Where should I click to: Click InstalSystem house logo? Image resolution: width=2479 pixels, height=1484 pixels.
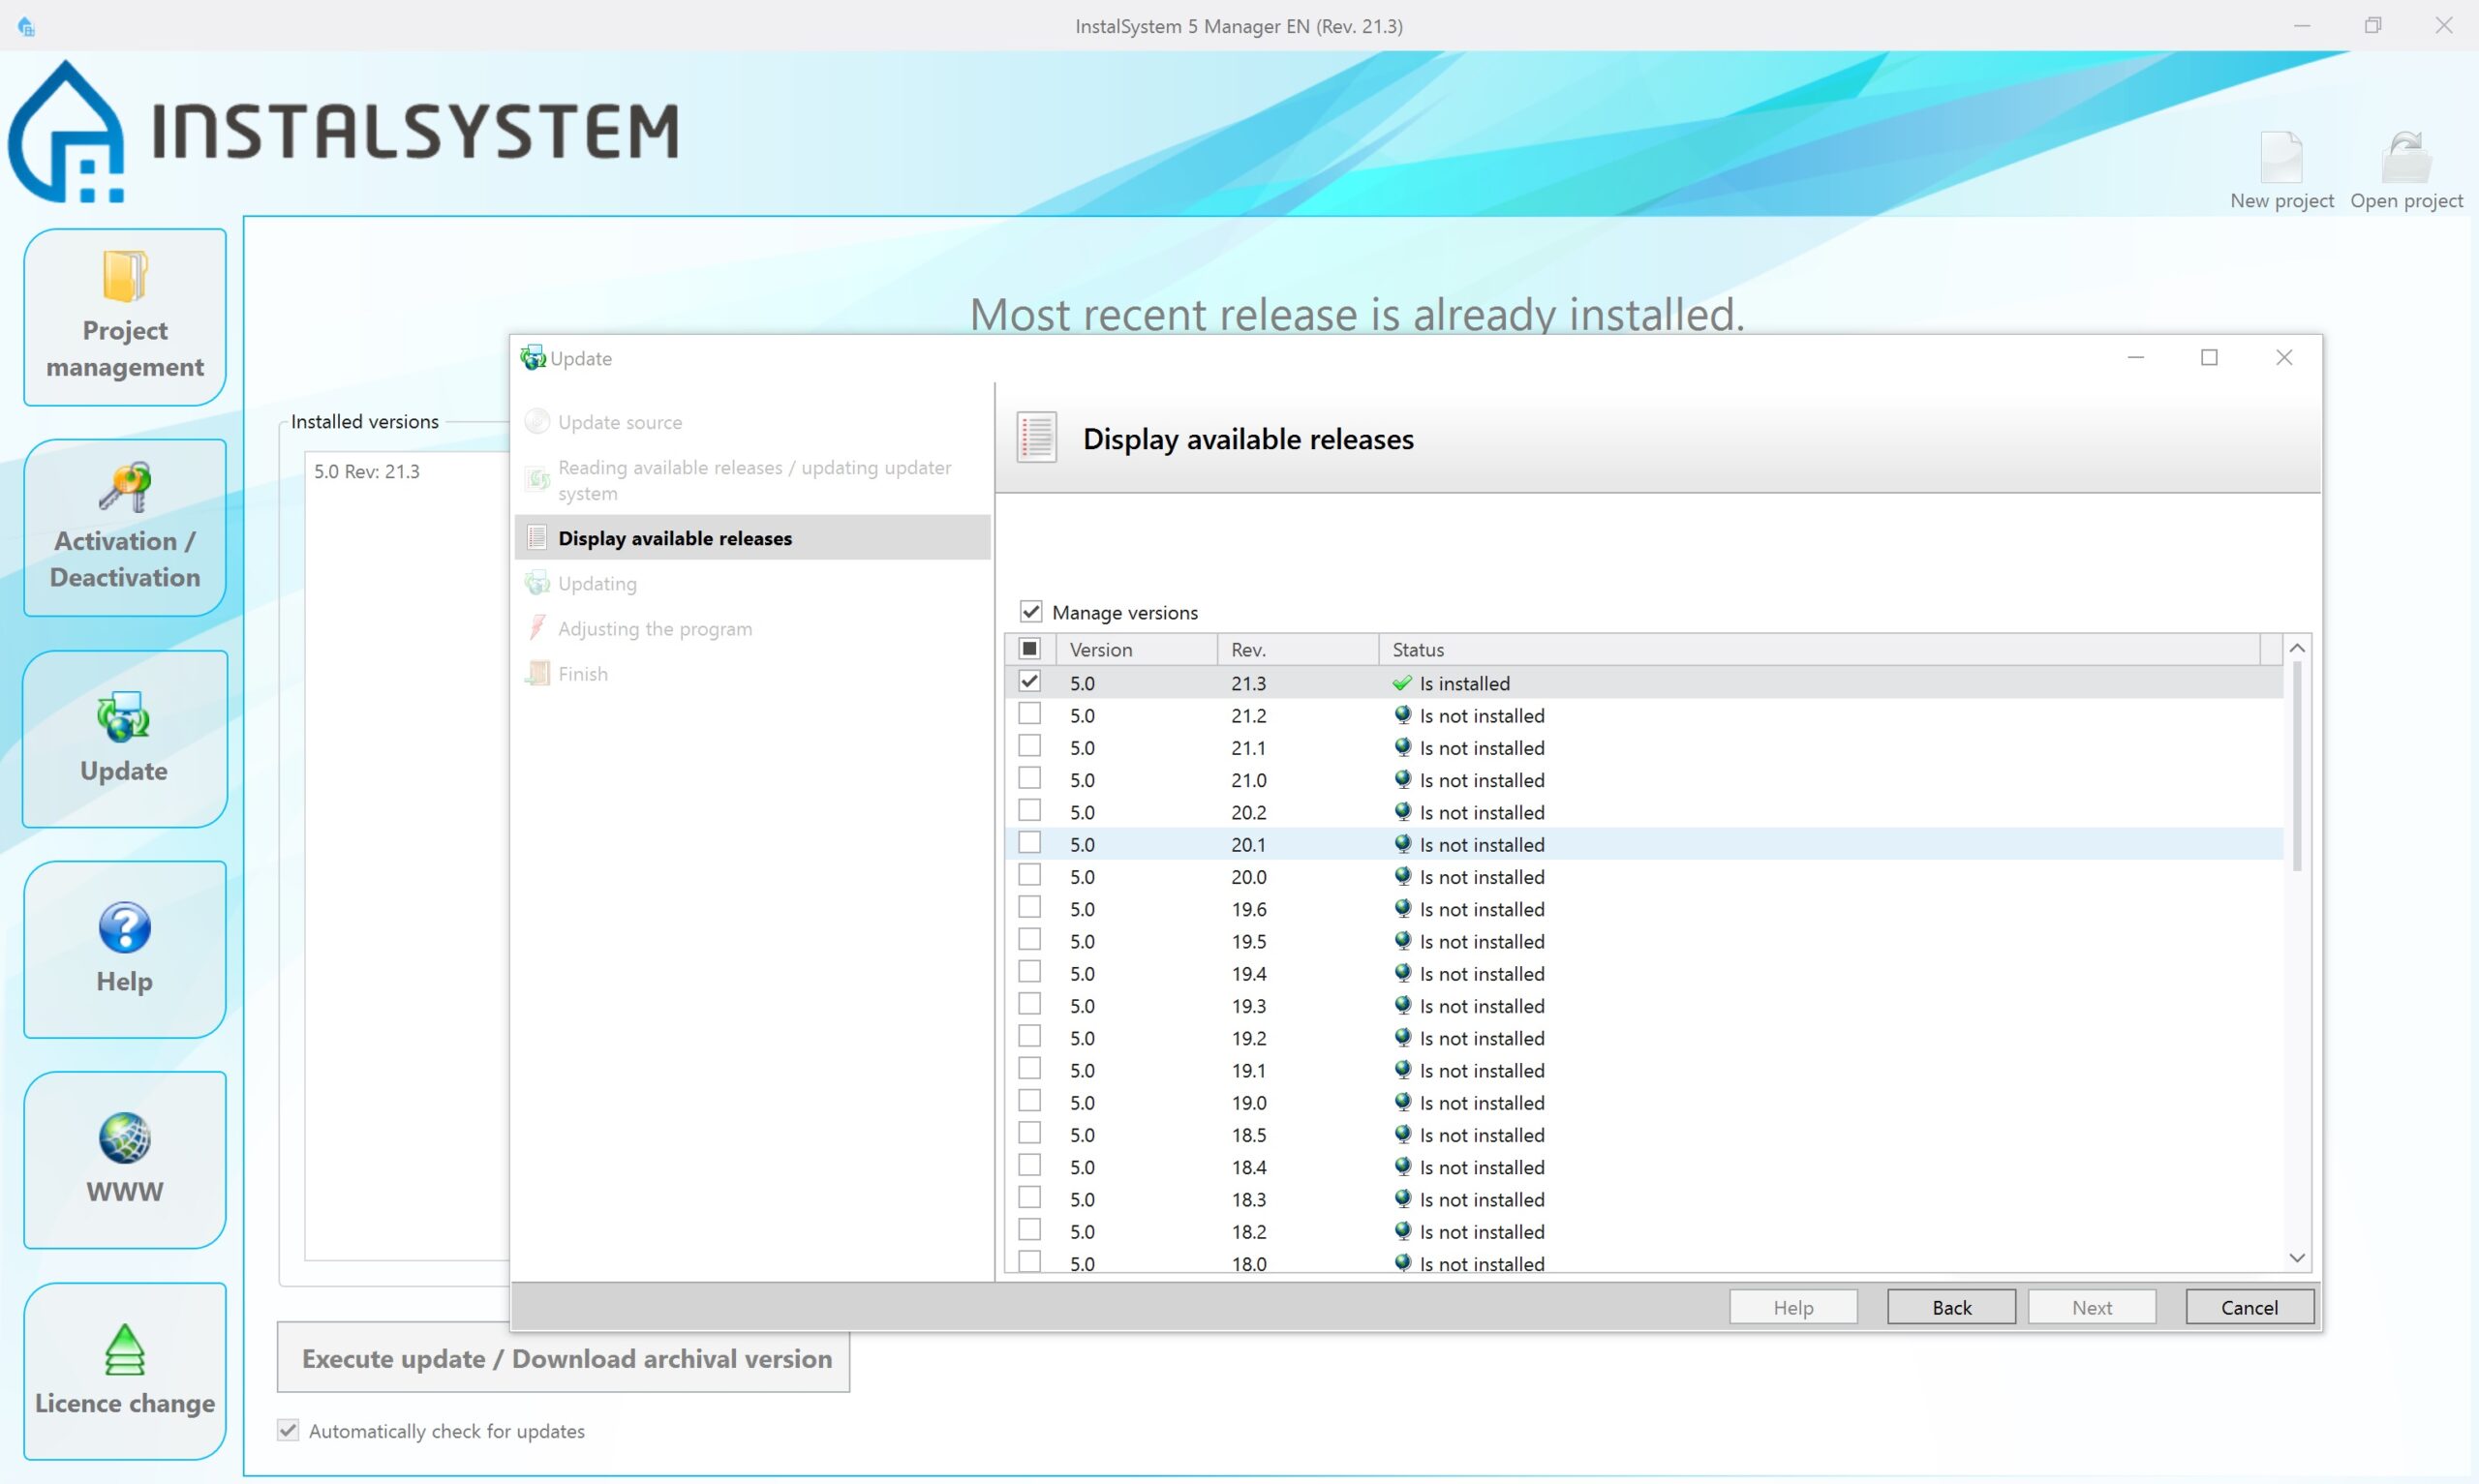point(66,131)
